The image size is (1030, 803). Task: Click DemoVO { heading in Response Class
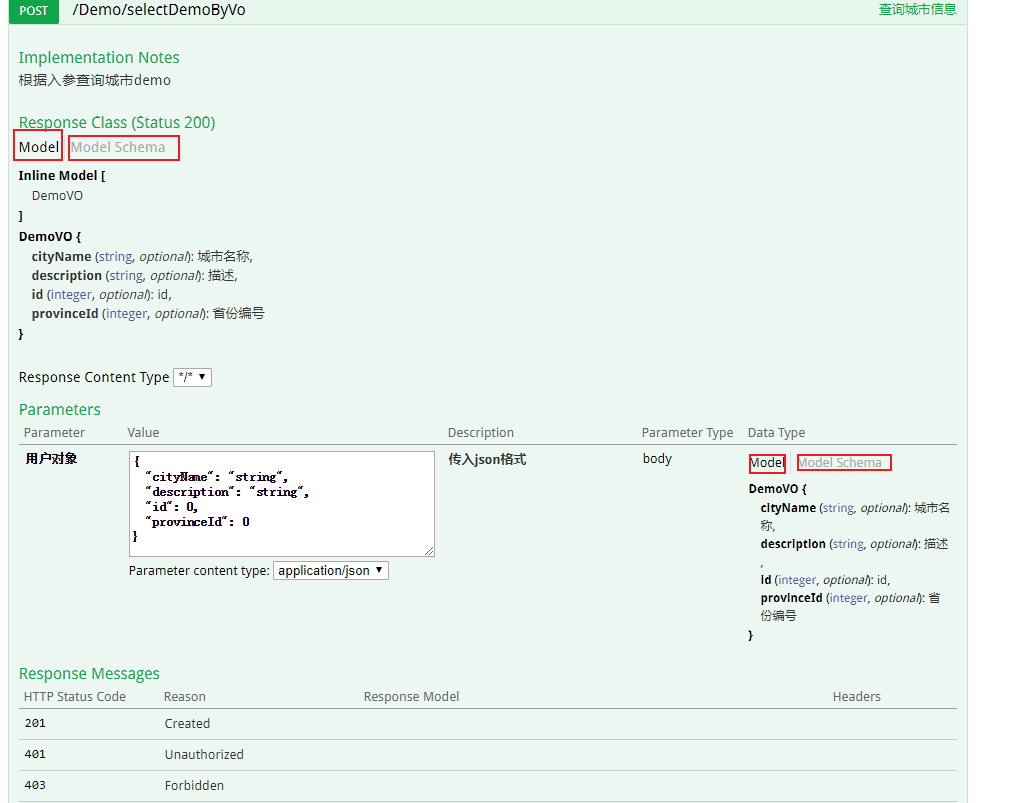click(x=50, y=237)
